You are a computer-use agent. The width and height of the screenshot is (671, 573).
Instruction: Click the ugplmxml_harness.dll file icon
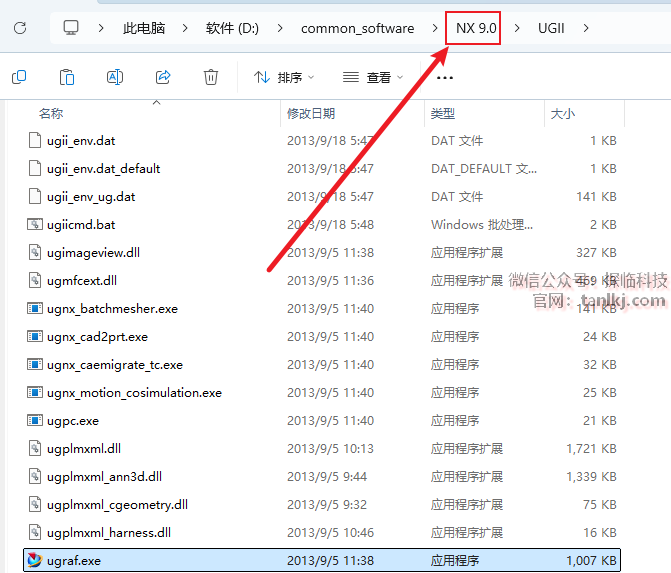[x=35, y=532]
